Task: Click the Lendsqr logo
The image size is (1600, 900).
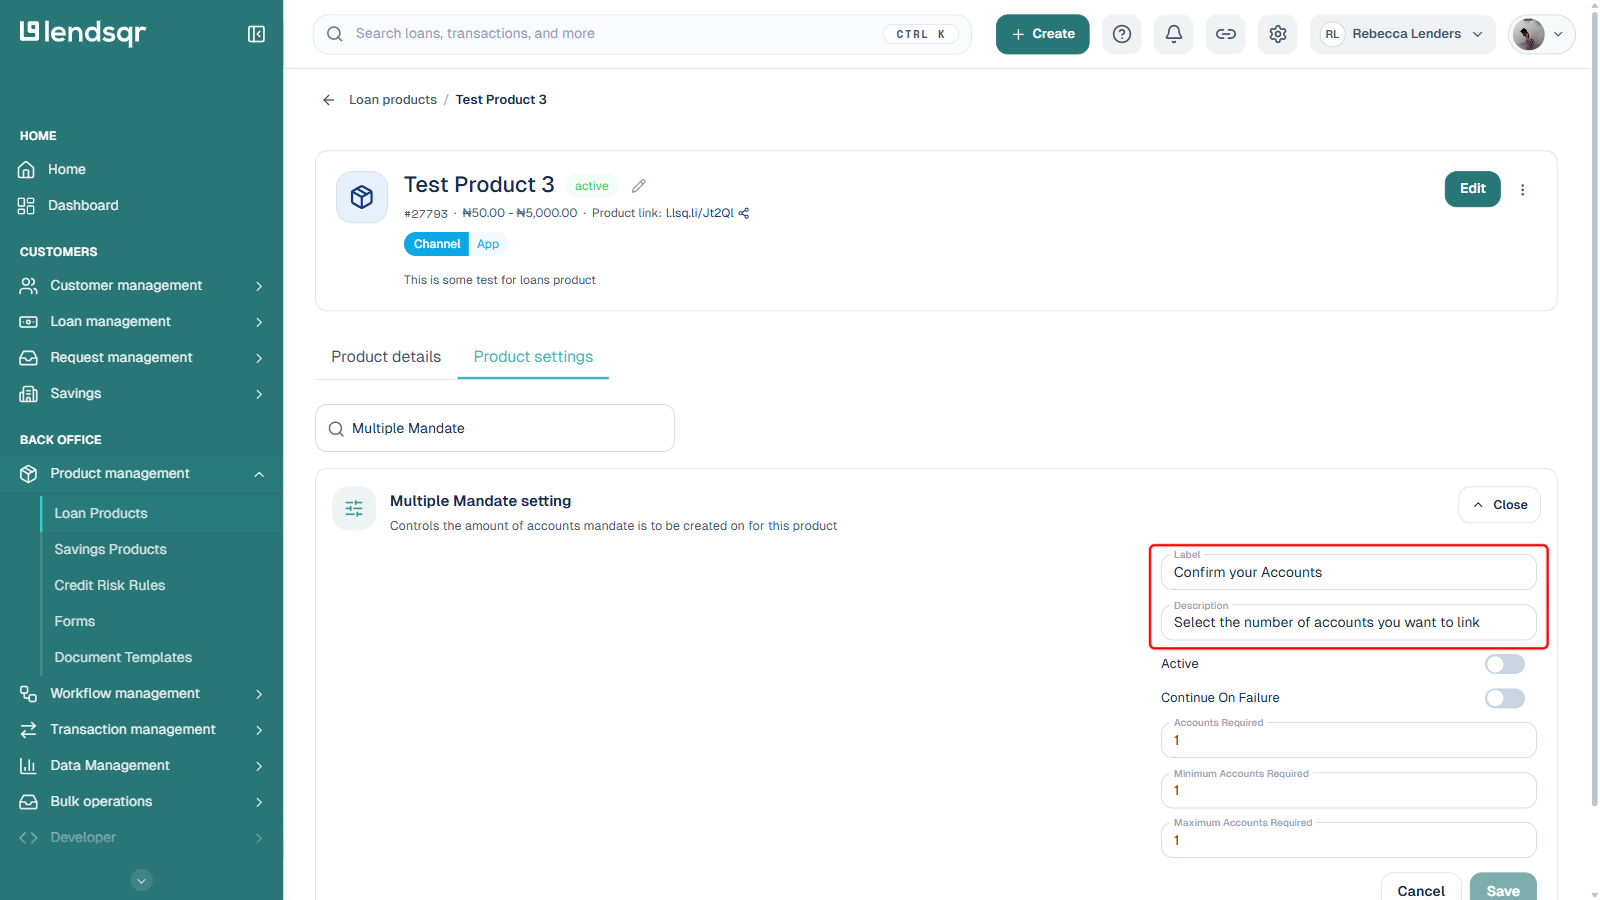Action: [x=83, y=33]
